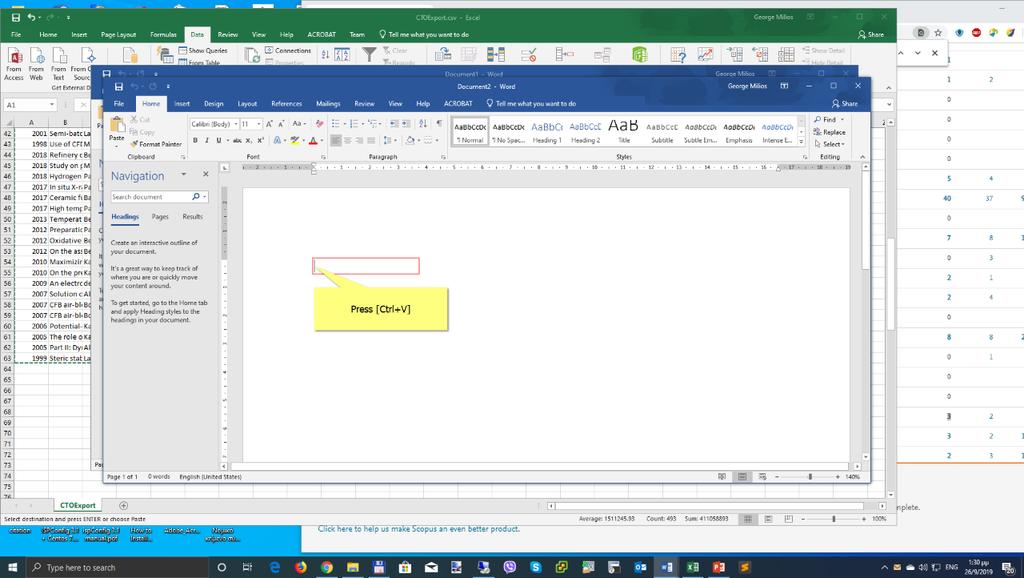Open the font size dropdown showing 11
1024x578 pixels.
(x=259, y=123)
